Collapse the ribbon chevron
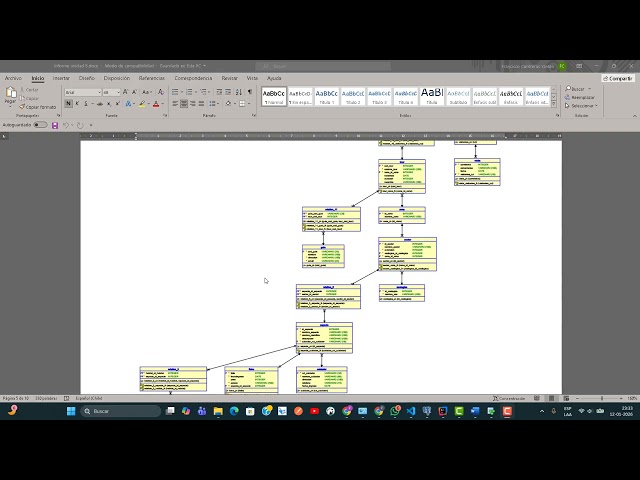This screenshot has width=640, height=480. coord(634,116)
